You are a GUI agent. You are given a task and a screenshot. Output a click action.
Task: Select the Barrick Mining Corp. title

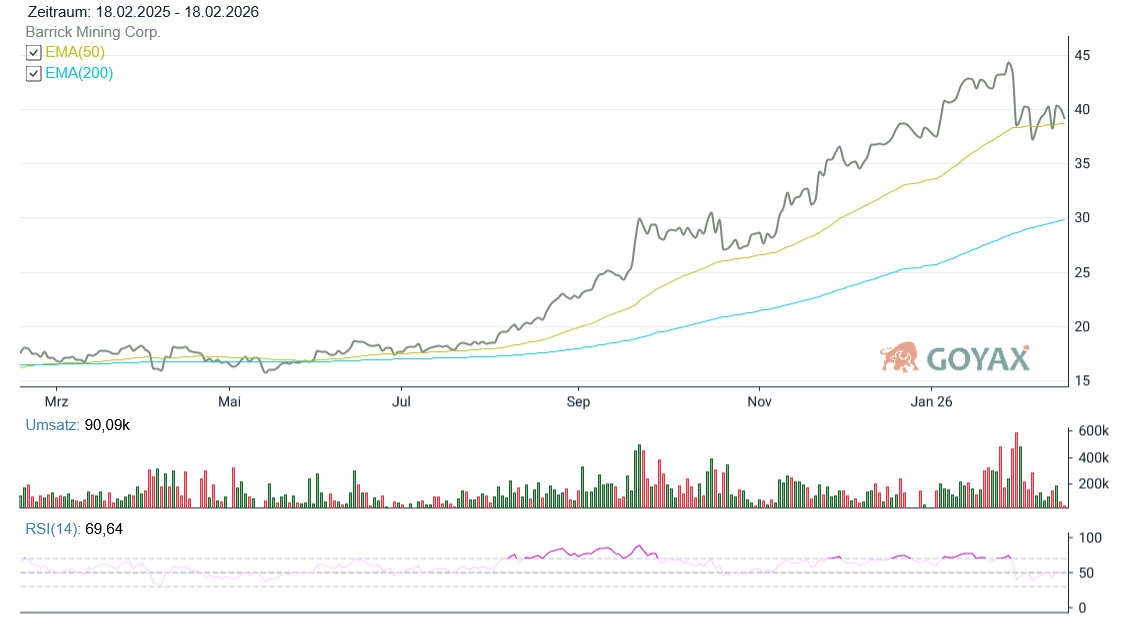coord(93,32)
